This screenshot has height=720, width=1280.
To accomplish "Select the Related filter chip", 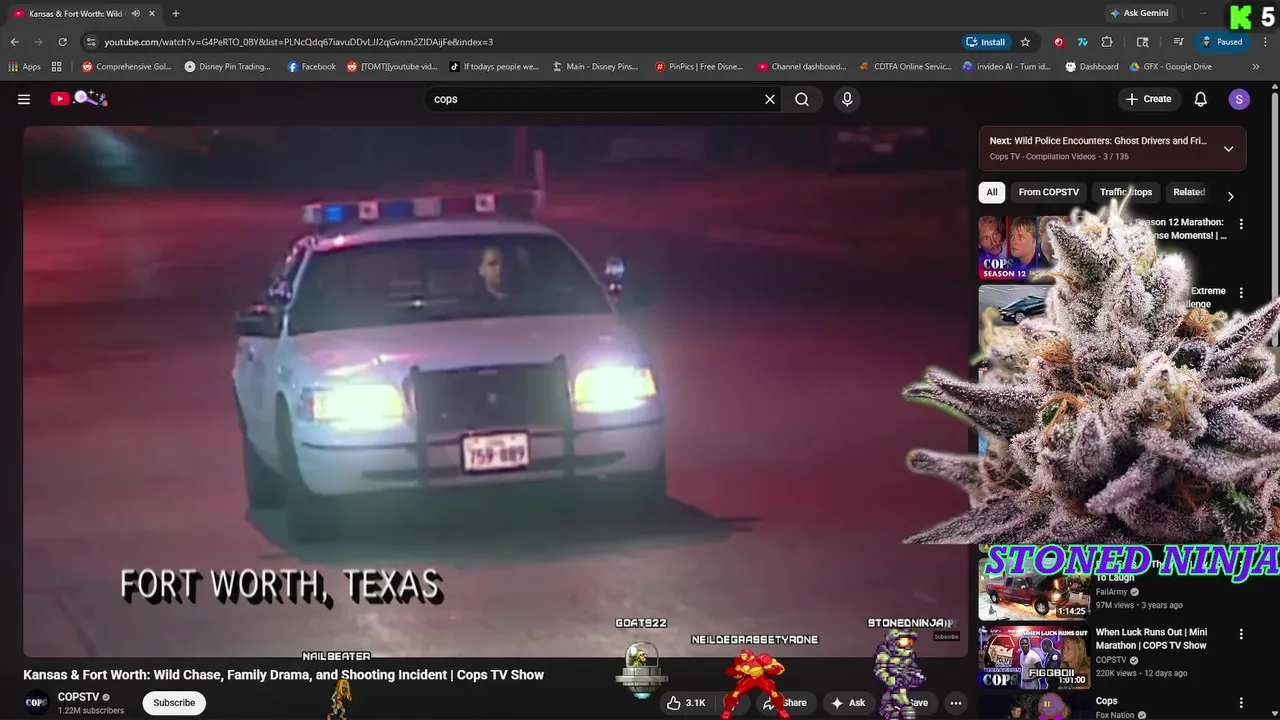I will [x=1189, y=192].
